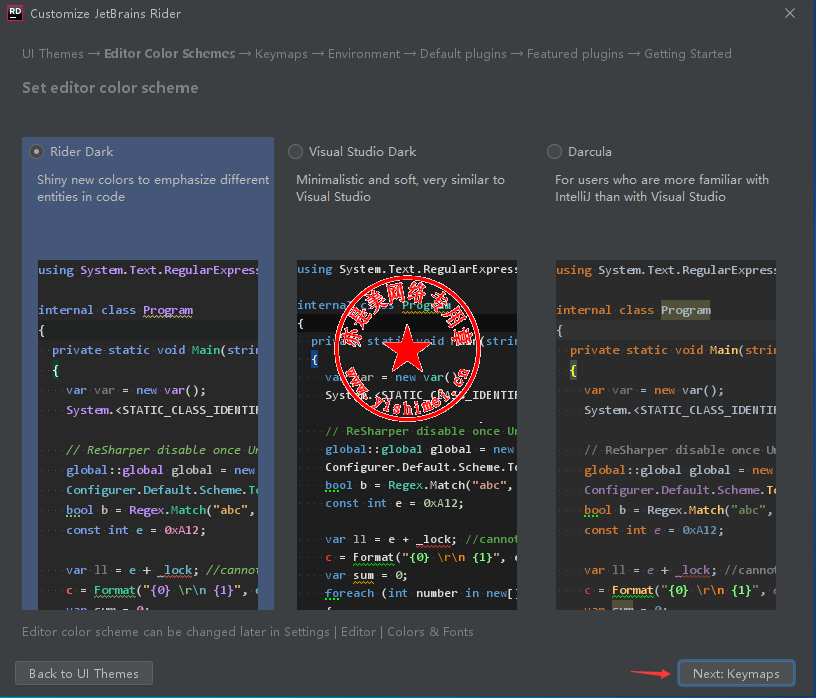816x698 pixels.
Task: Click the 'Shiny new colors to emphasize' description text
Action: pos(153,188)
